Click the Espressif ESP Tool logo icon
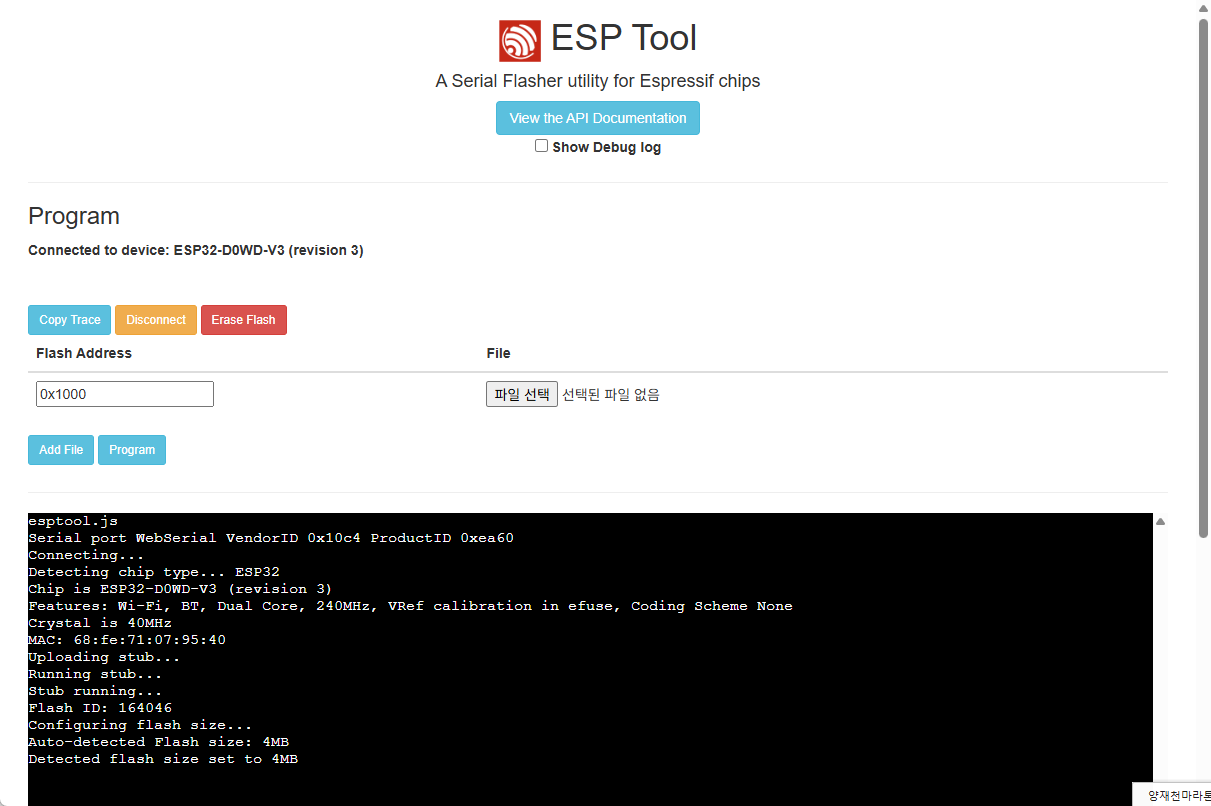The height and width of the screenshot is (806, 1211). (520, 41)
